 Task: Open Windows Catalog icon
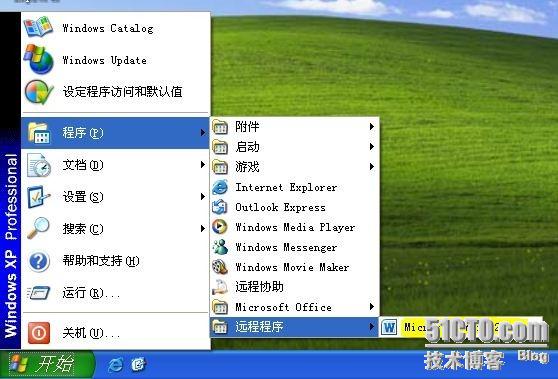(38, 27)
